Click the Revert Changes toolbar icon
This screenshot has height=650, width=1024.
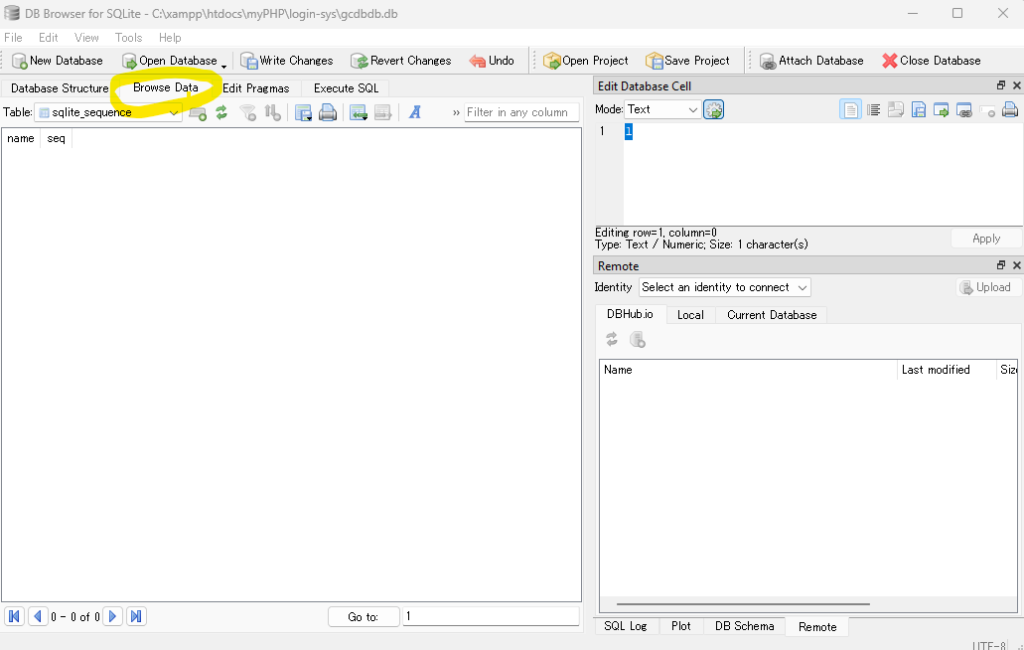point(401,61)
